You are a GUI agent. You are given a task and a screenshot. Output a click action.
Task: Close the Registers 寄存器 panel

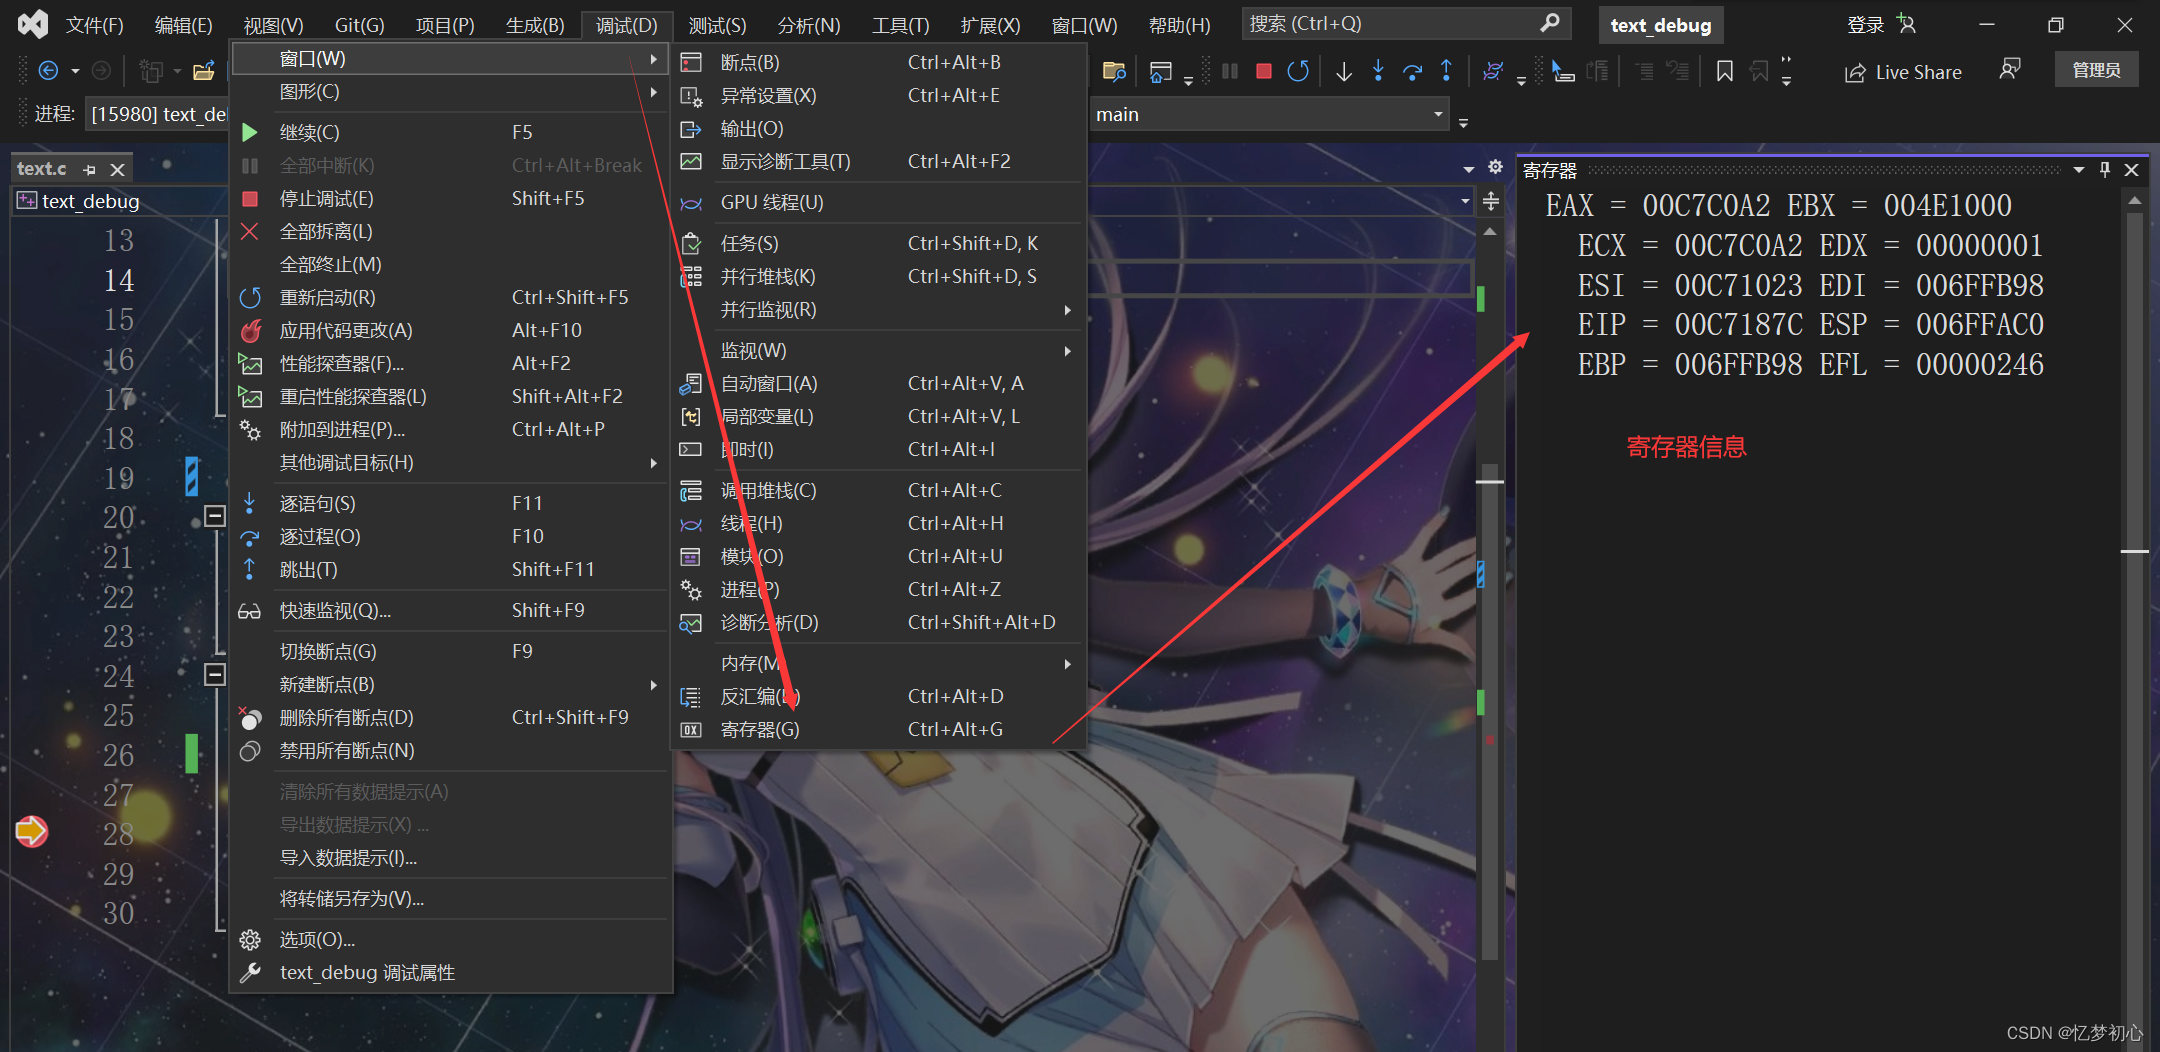[2131, 170]
